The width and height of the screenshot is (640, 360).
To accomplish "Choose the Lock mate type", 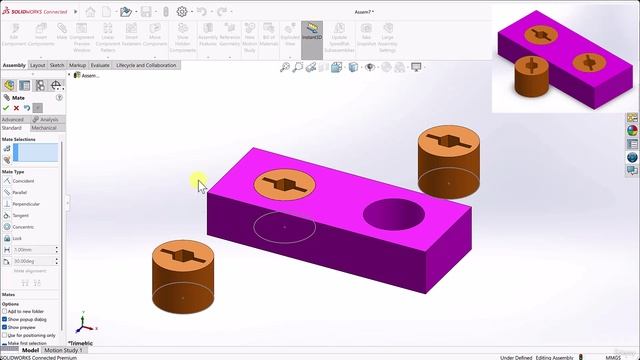I will click(x=12, y=238).
